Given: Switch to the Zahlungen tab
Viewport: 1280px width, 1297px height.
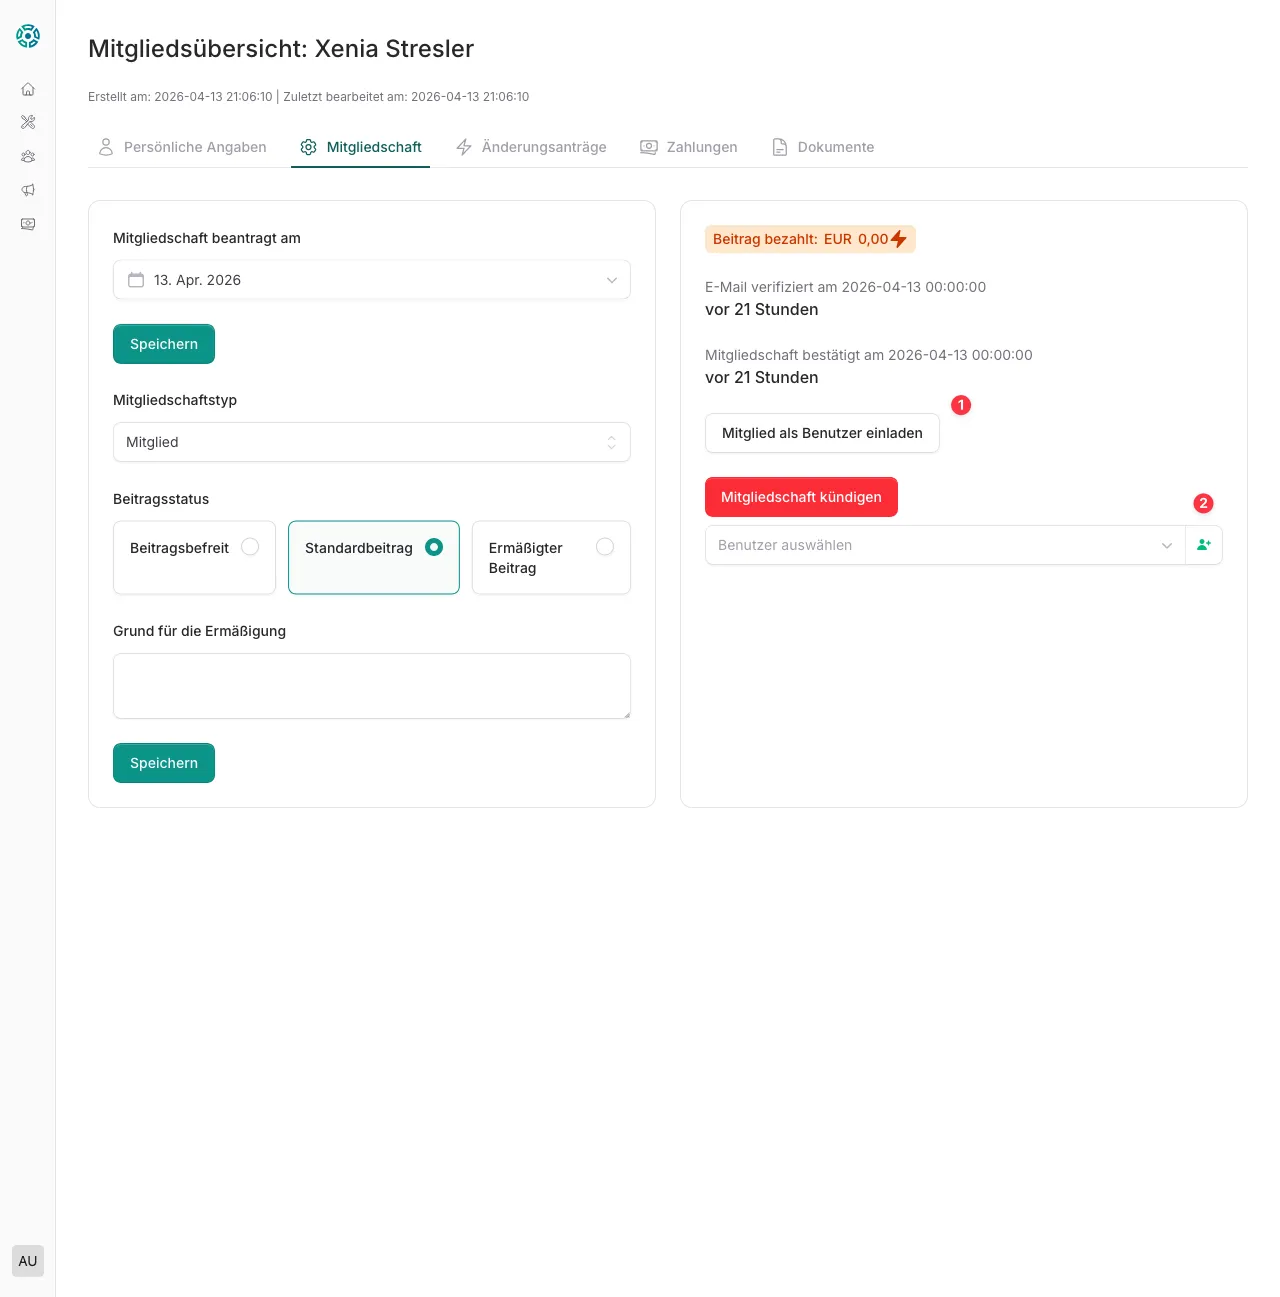Looking at the screenshot, I should point(689,147).
